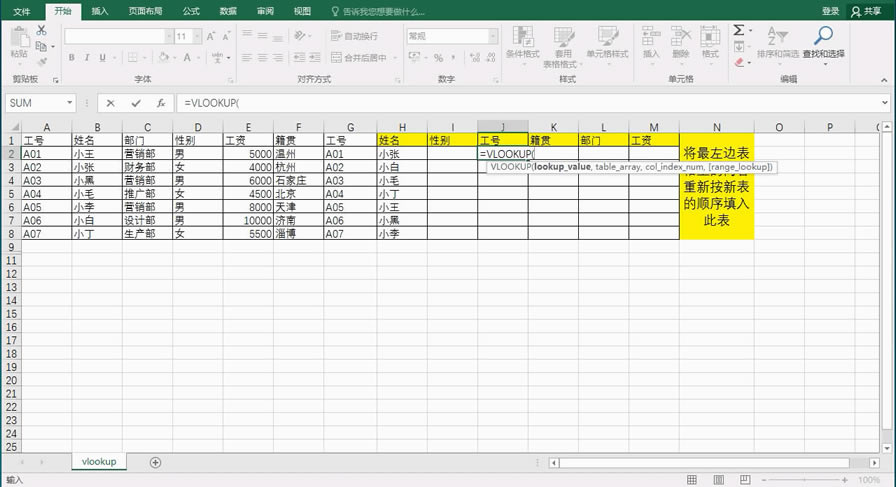Switch to the Formulas (公式) tab
This screenshot has width=896, height=487.
pyautogui.click(x=191, y=11)
